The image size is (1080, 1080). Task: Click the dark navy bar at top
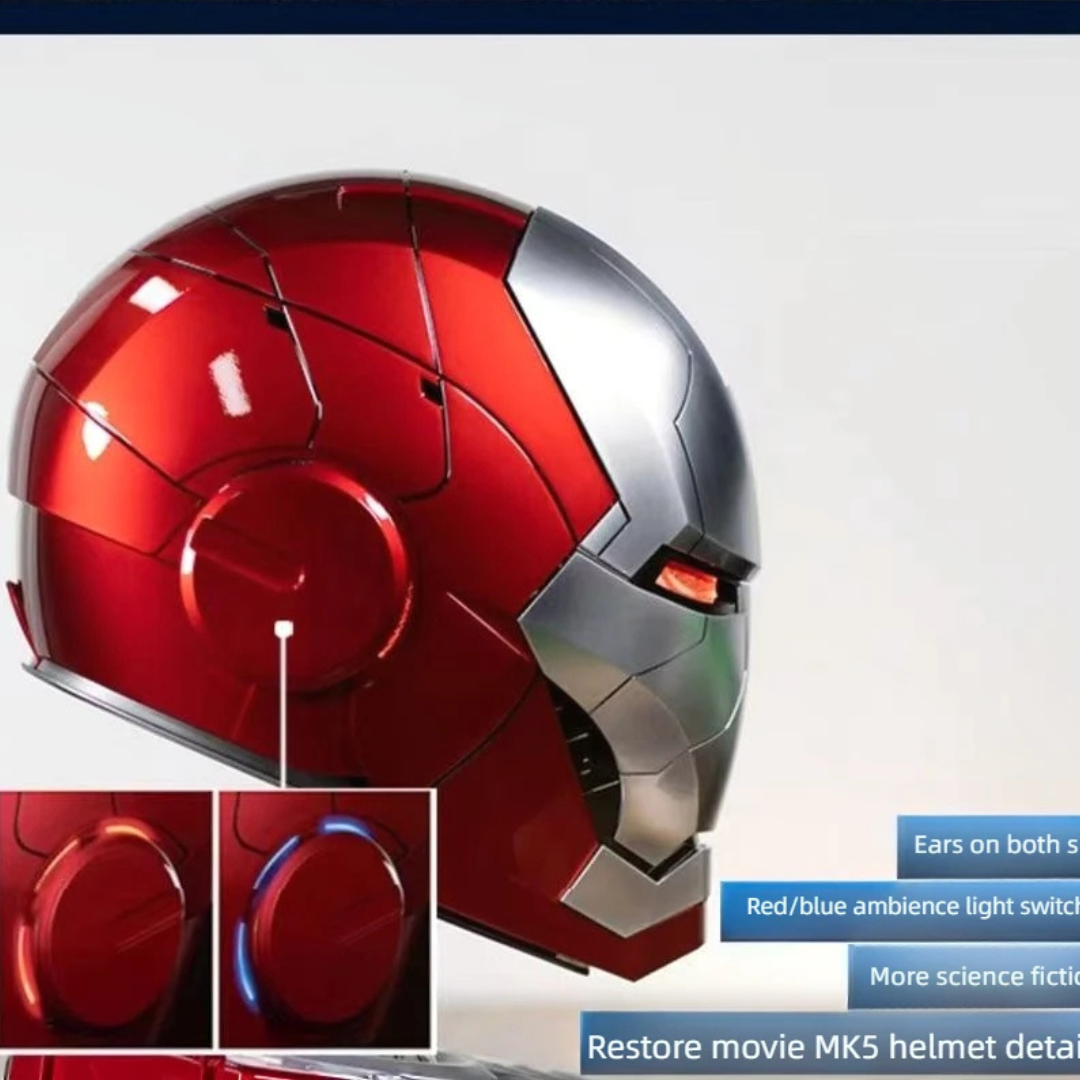coord(540,15)
